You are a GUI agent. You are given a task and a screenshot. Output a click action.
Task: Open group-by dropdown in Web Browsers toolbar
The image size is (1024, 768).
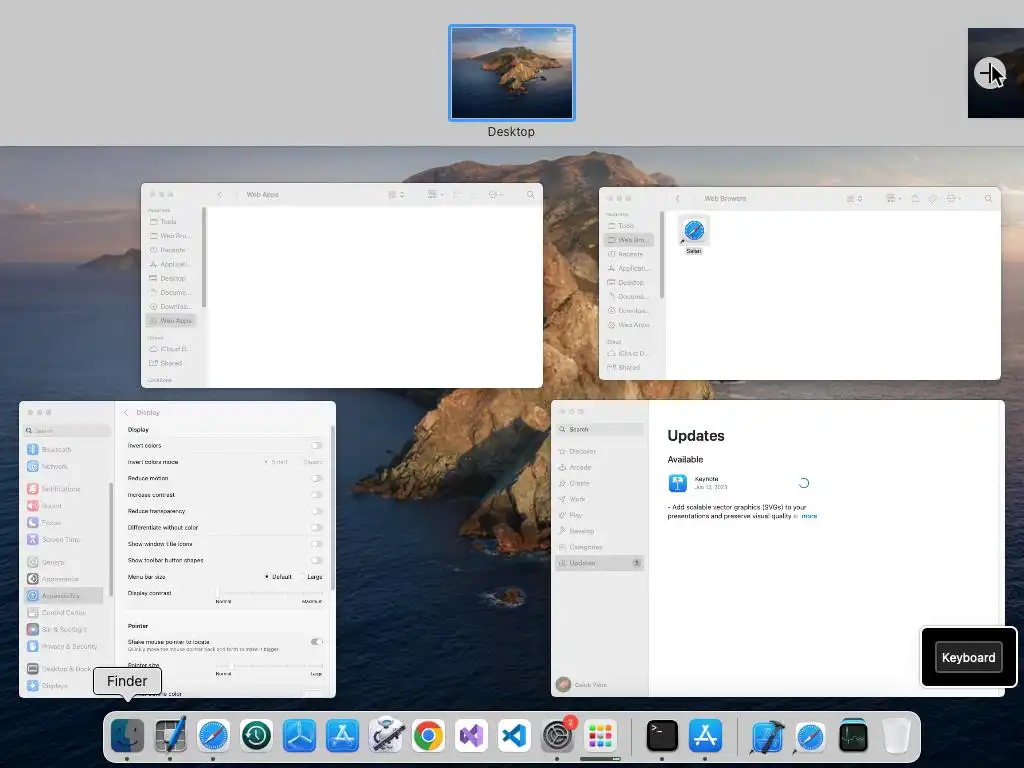[x=893, y=199]
